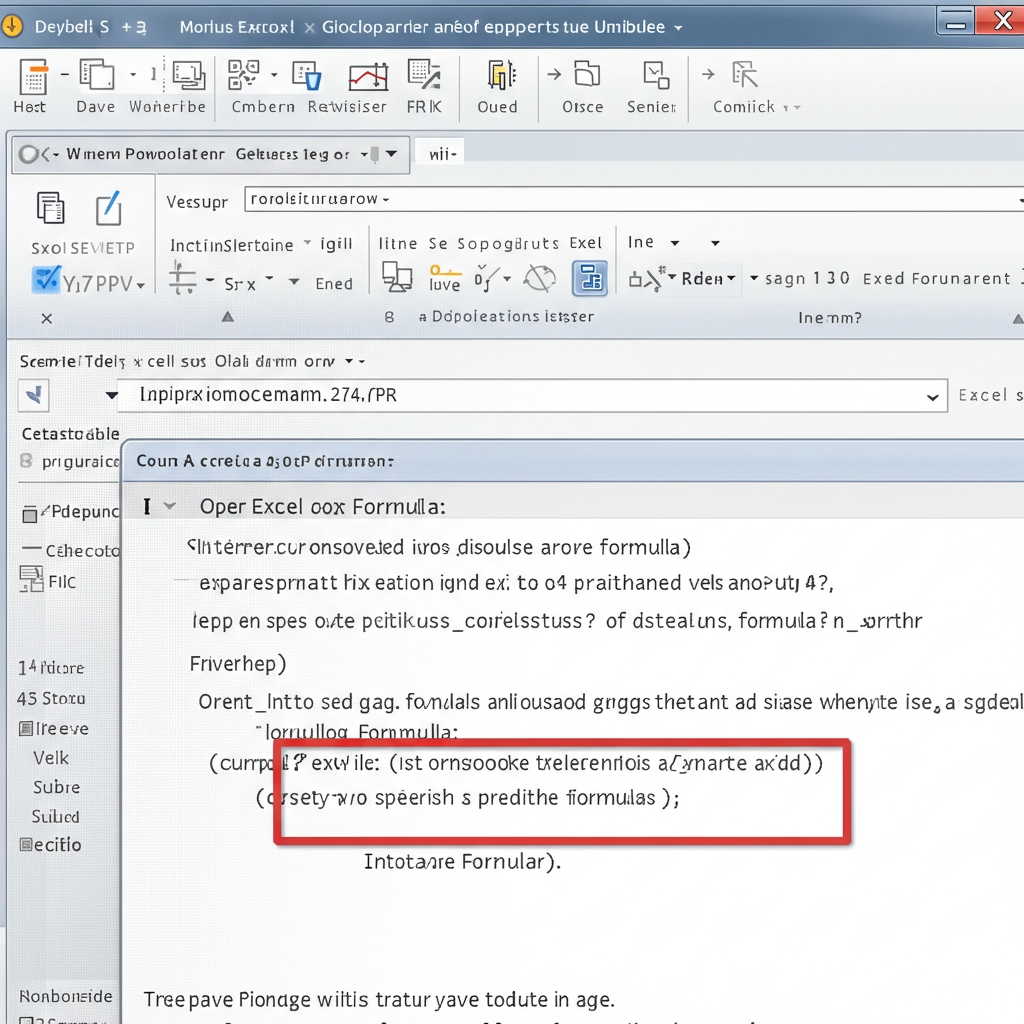
Task: Click the Senier pages icon
Action: click(x=656, y=75)
